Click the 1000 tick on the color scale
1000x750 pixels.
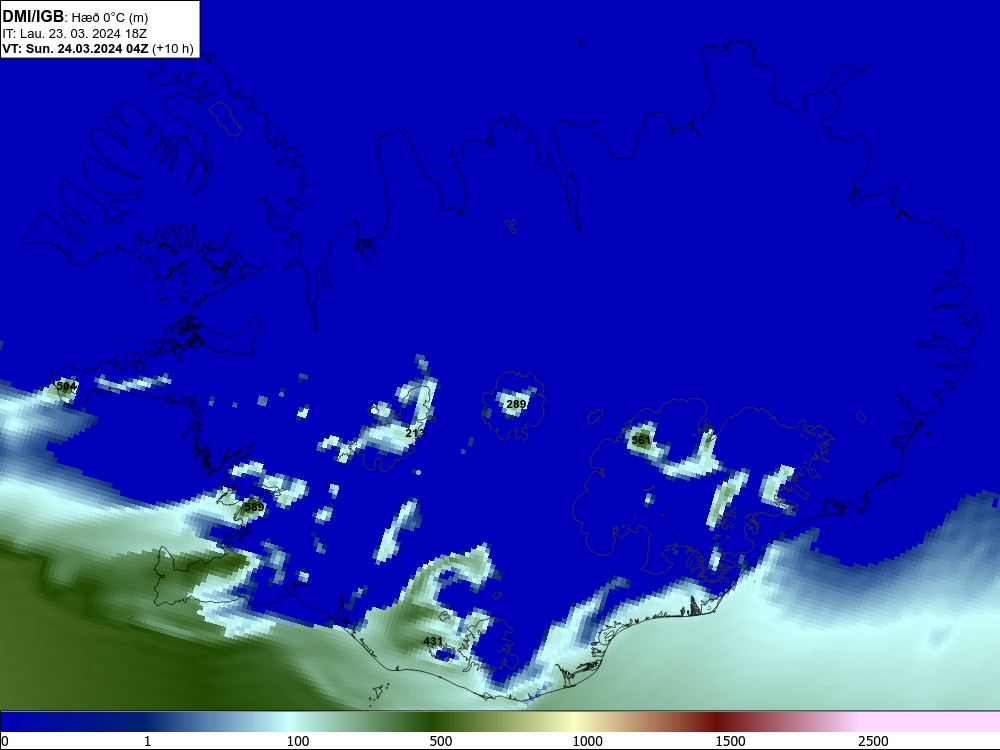tap(587, 740)
